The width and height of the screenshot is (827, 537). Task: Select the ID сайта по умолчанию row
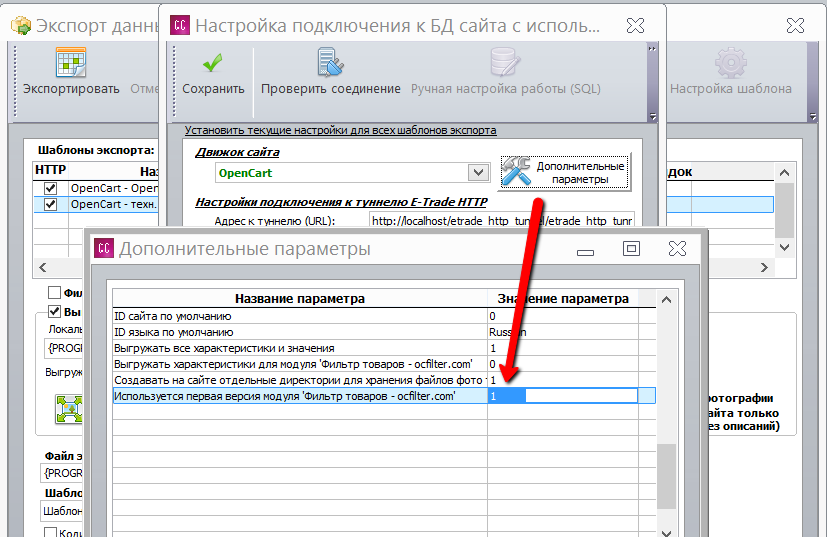384,316
